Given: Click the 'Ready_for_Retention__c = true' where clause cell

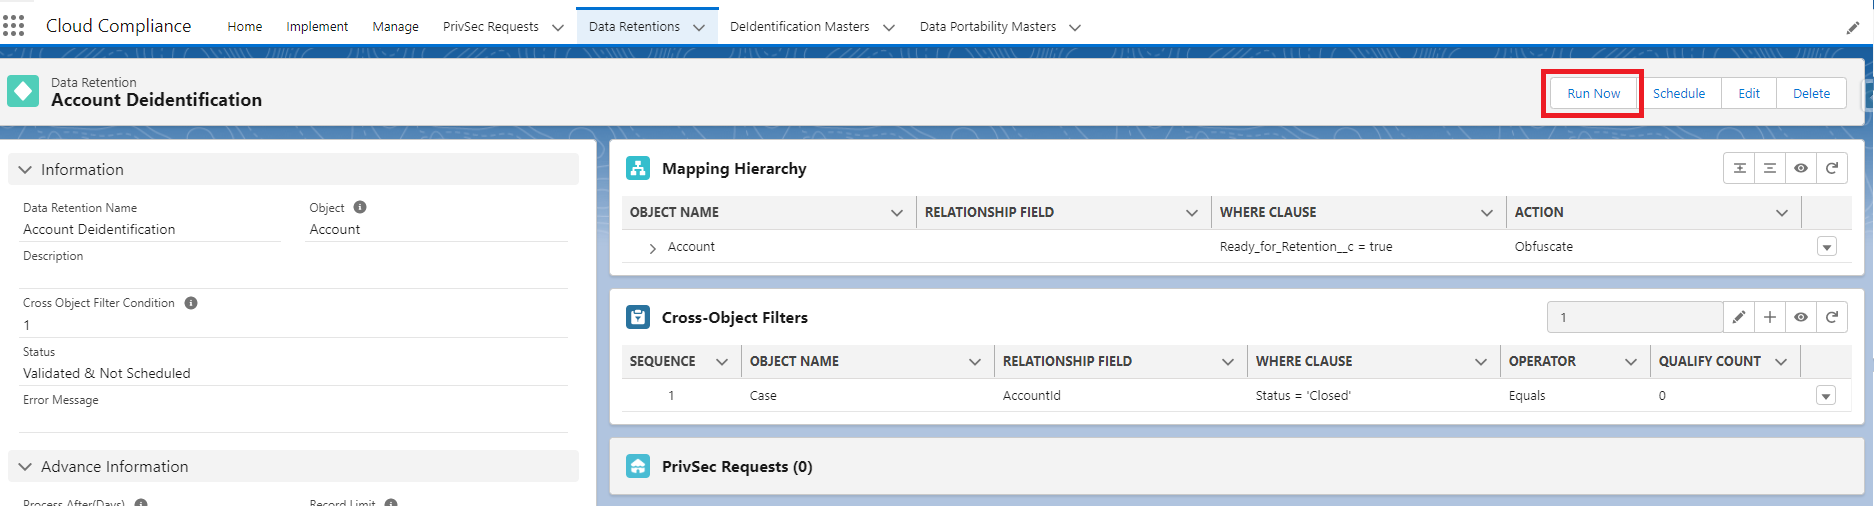Looking at the screenshot, I should click(x=1306, y=247).
